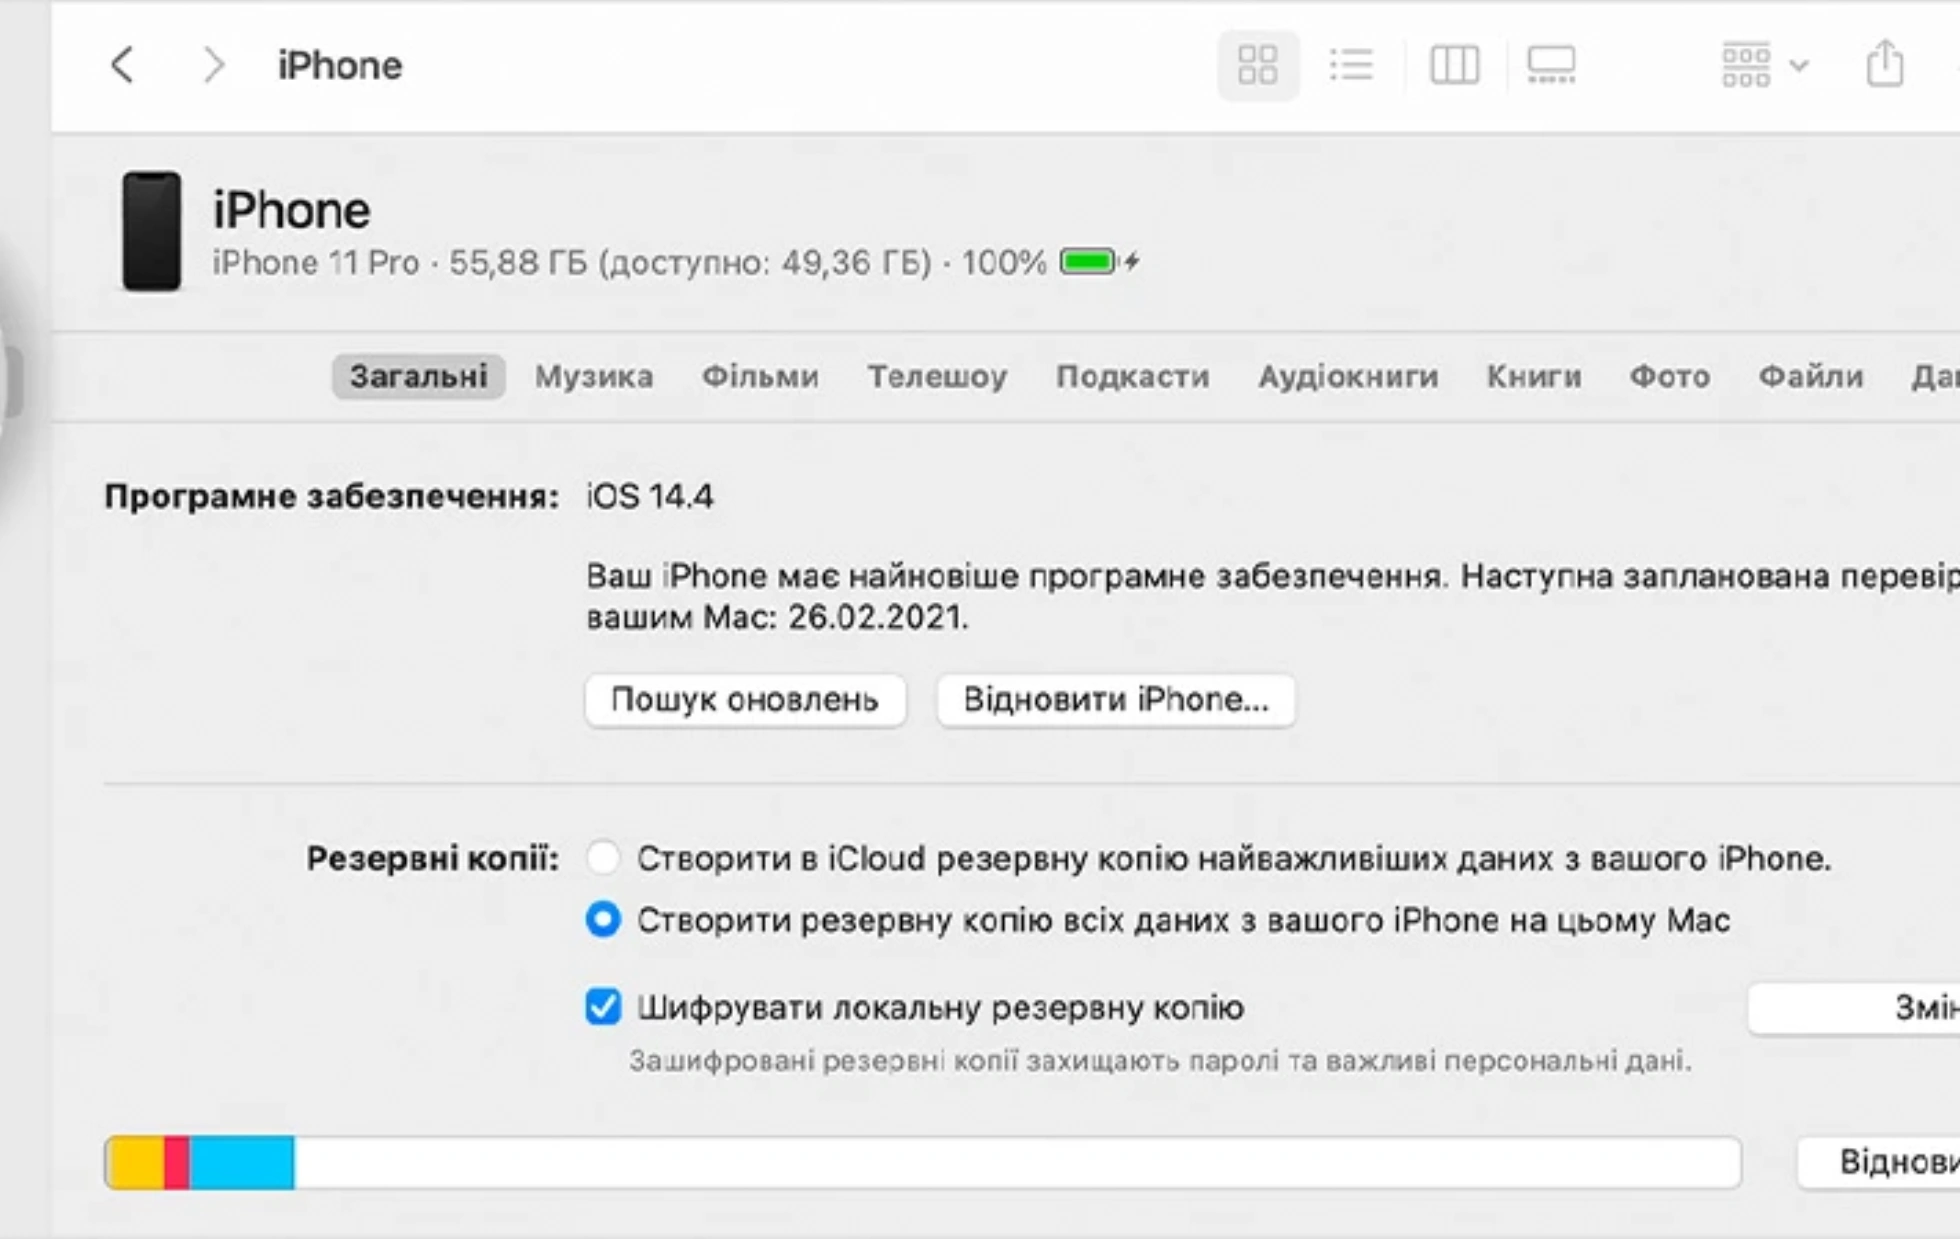Navigate to previous location
Viewport: 1960px width, 1239px height.
pyautogui.click(x=126, y=64)
